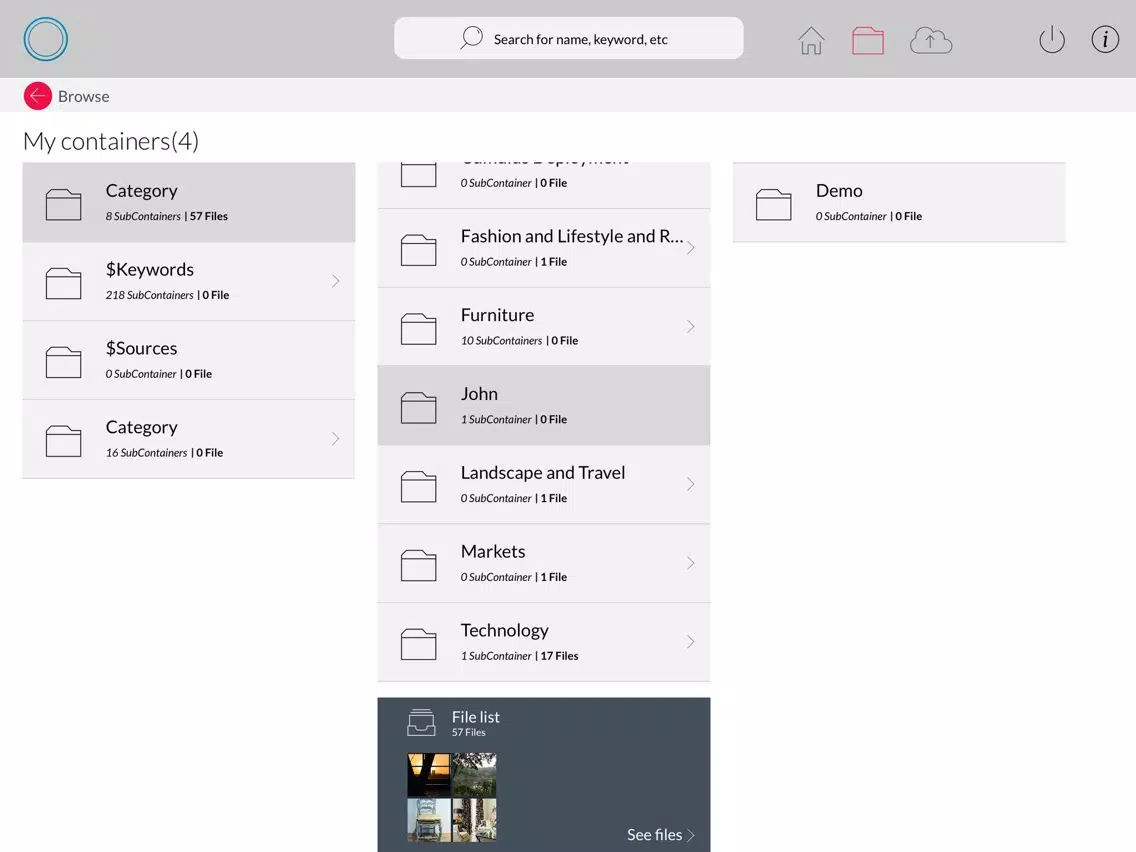Image resolution: width=1136 pixels, height=852 pixels.
Task: Click the Demo folder icon
Action: 774,204
